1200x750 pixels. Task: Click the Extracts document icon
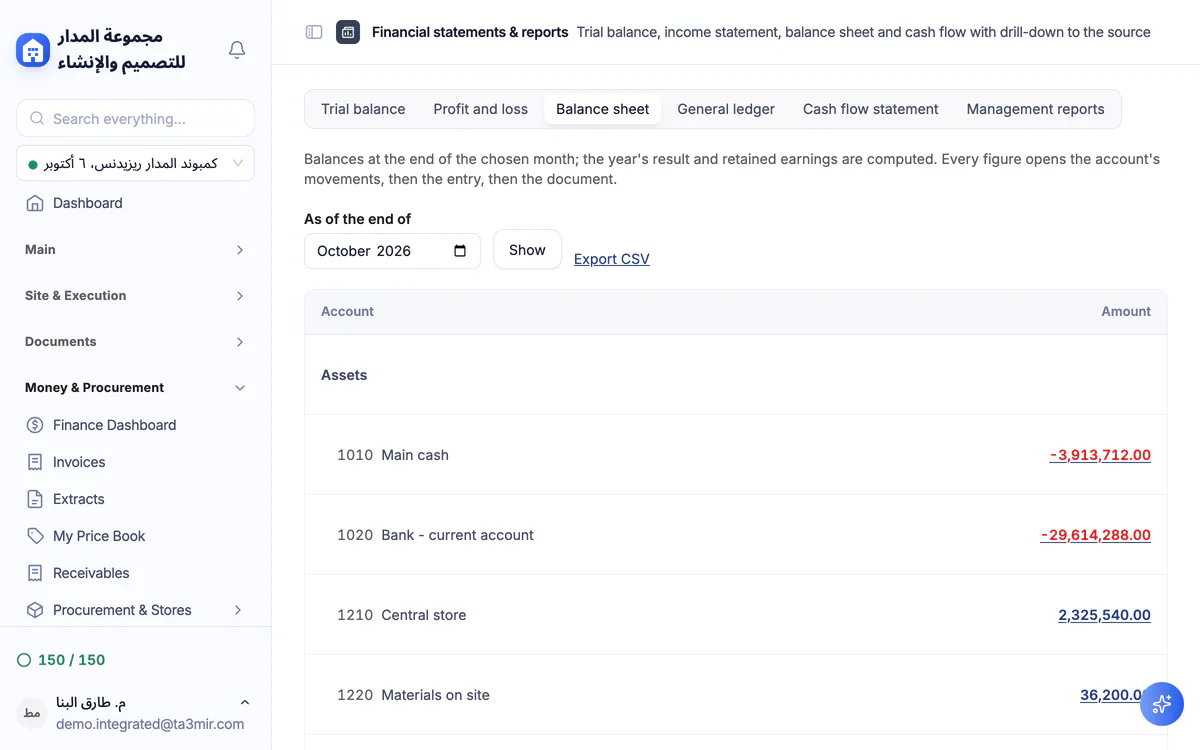pos(35,499)
